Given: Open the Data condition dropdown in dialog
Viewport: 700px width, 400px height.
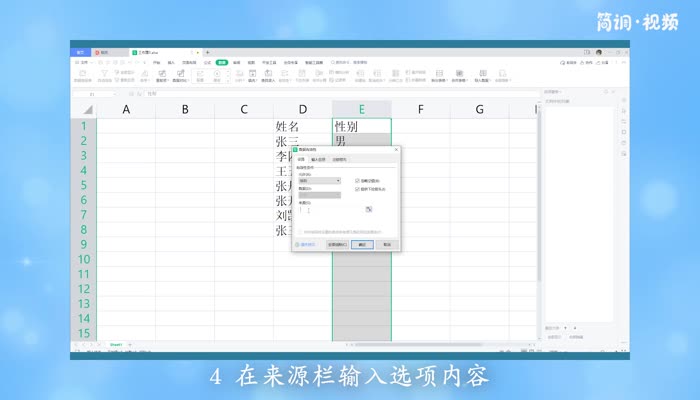Looking at the screenshot, I should [x=319, y=195].
